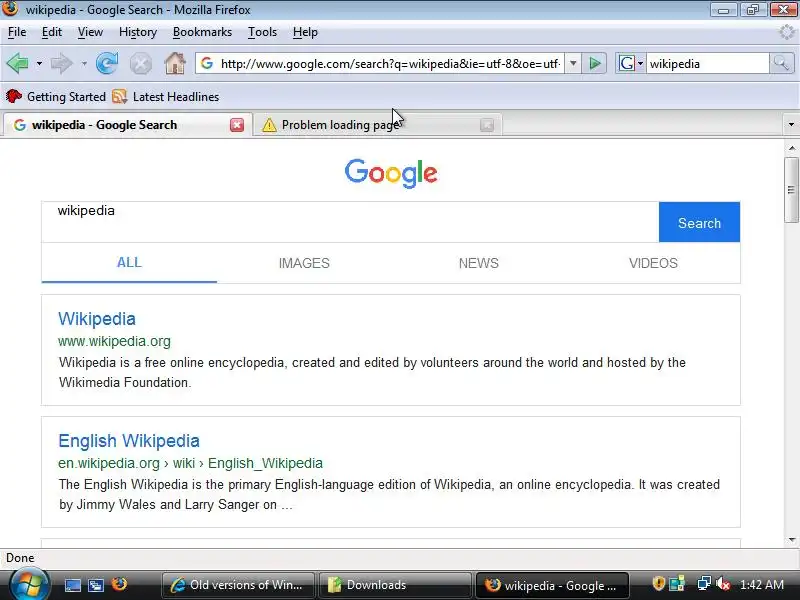Viewport: 800px width, 600px height.
Task: Switch to the Problem loading page tab
Action: point(378,125)
